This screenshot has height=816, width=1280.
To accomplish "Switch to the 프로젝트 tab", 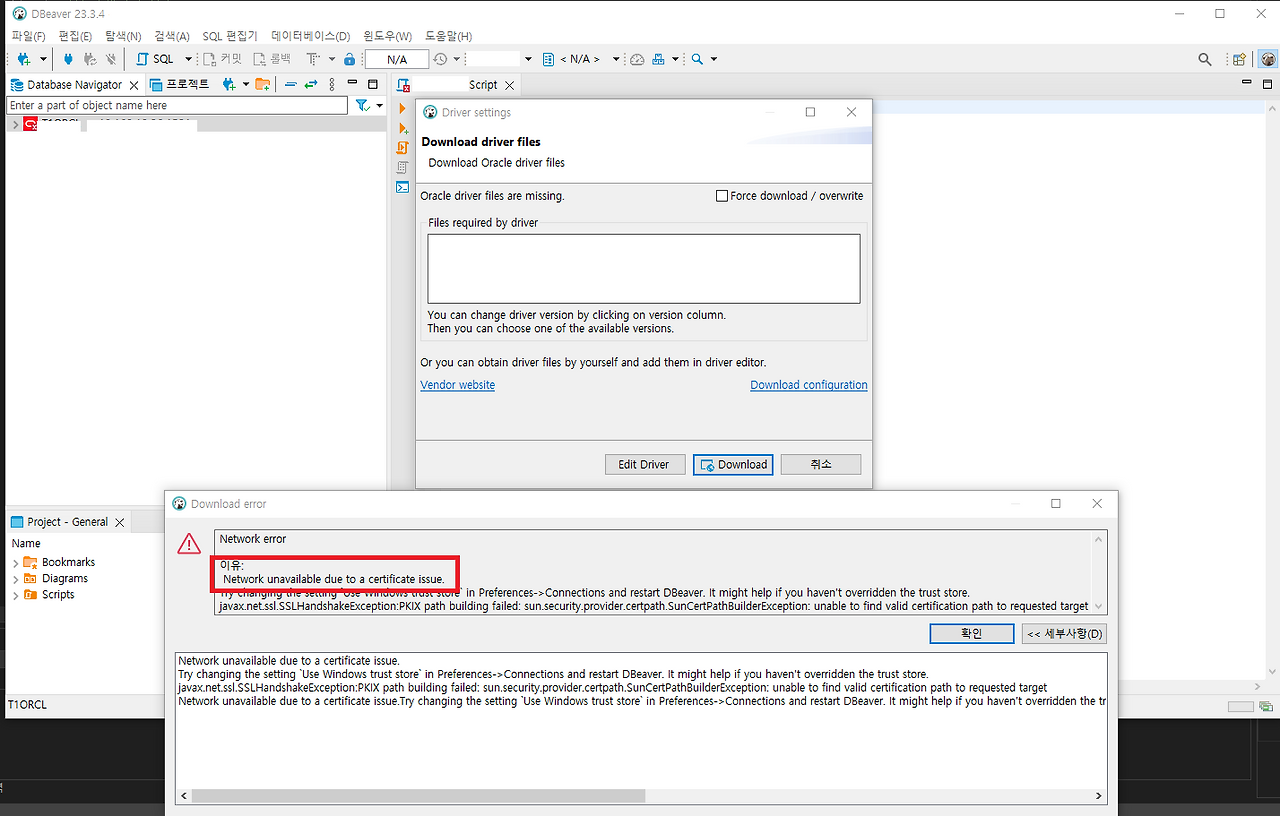I will click(179, 85).
